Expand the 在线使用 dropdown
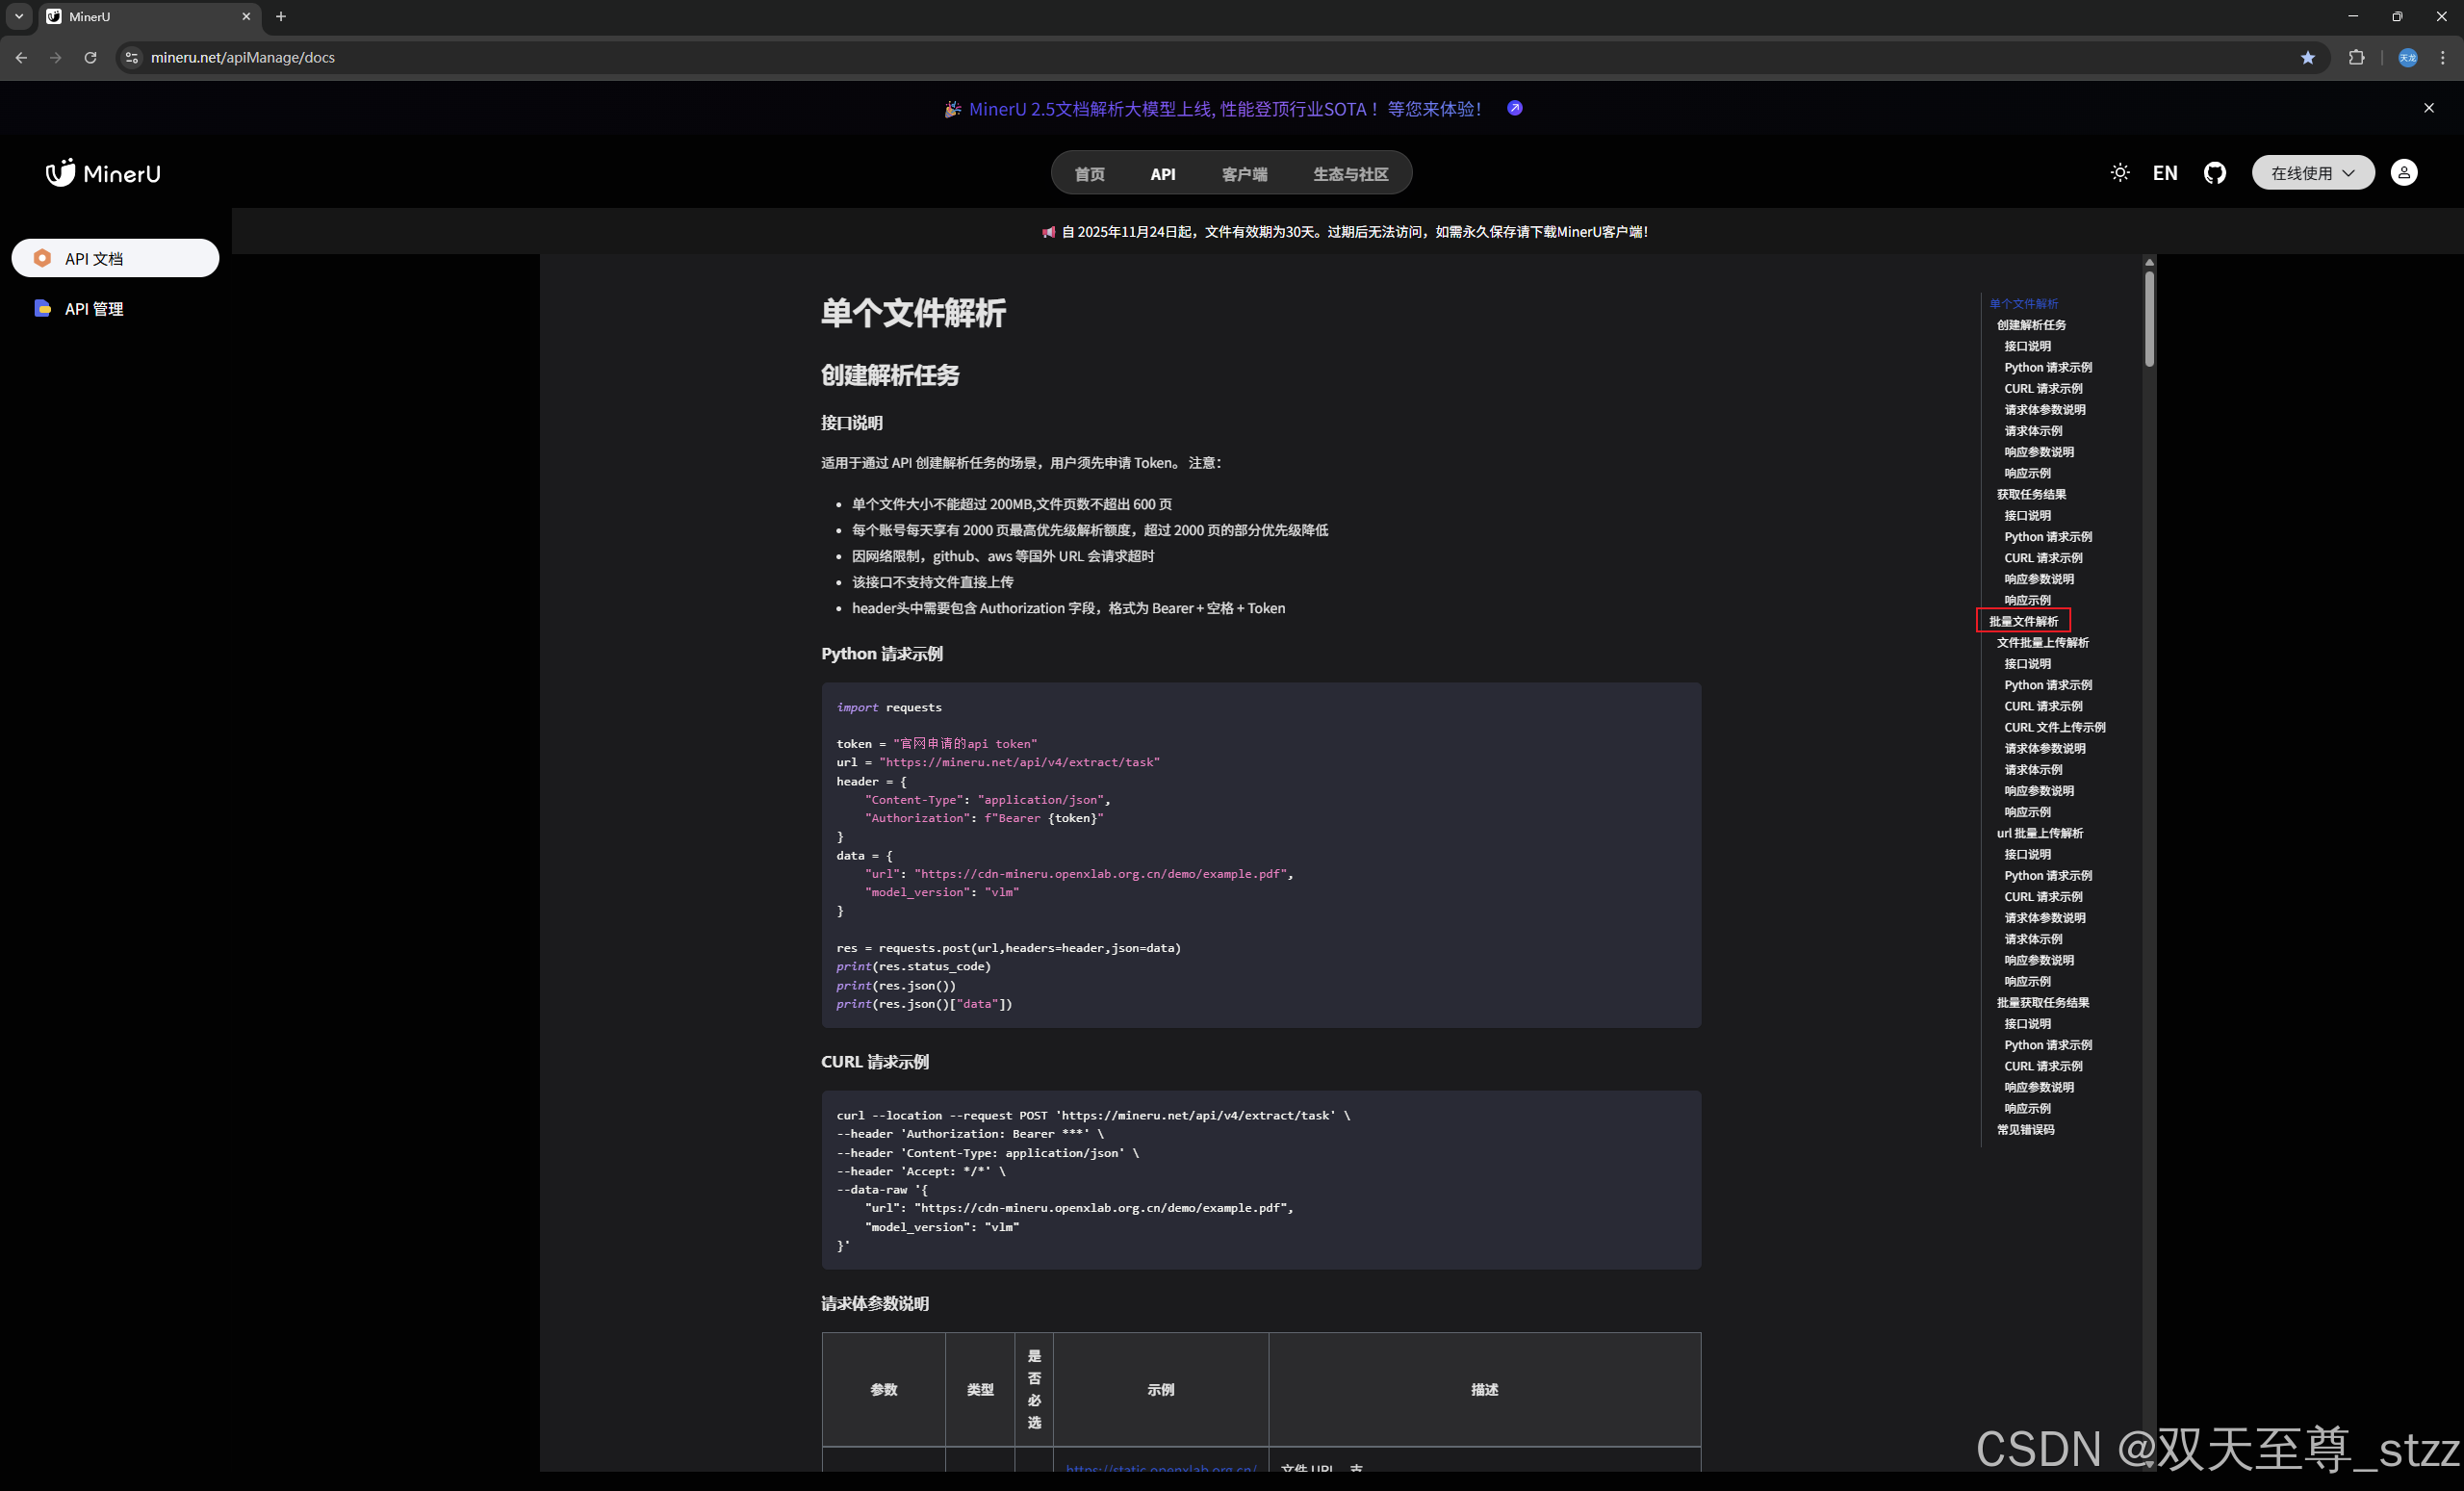This screenshot has width=2464, height=1491. pyautogui.click(x=2312, y=173)
